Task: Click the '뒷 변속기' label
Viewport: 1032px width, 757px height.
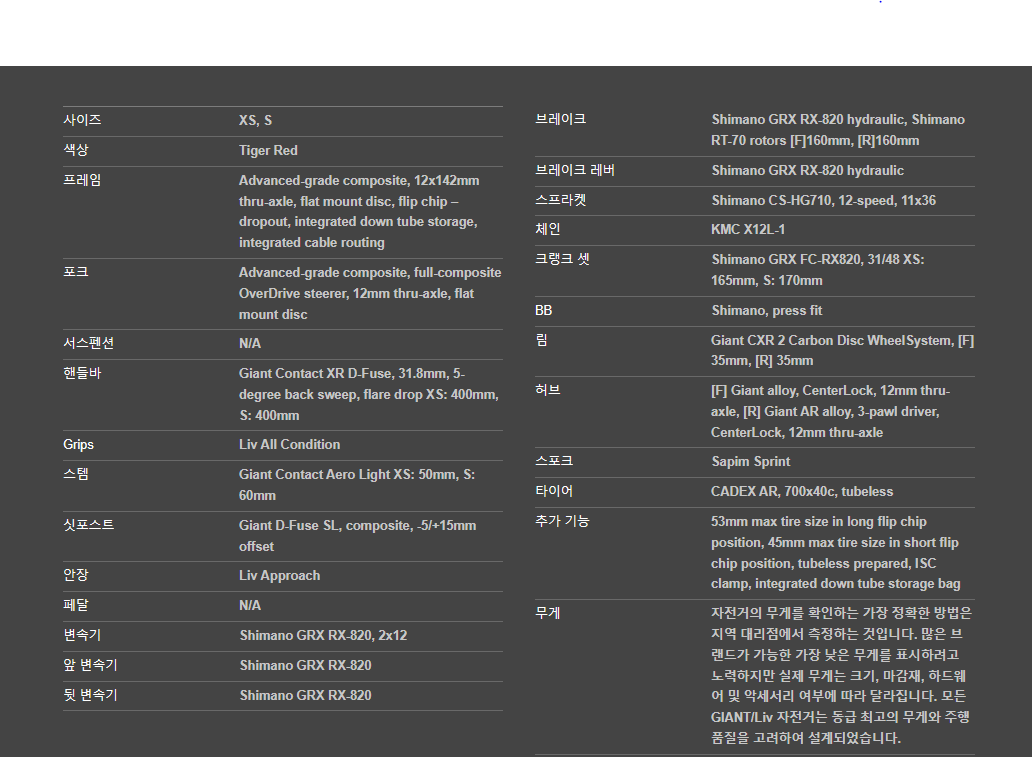Action: pyautogui.click(x=90, y=695)
